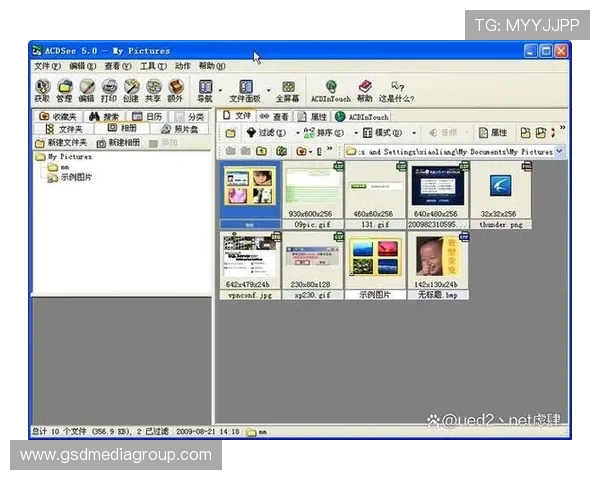Switch to the 查看 tab

pos(272,116)
